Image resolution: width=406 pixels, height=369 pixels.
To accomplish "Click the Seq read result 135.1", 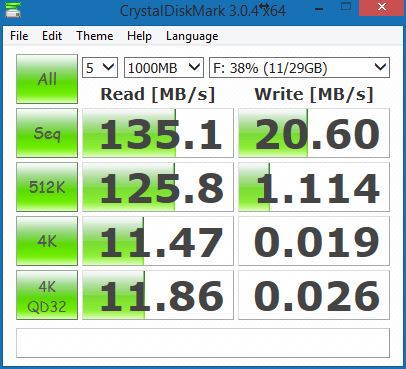I will [158, 133].
